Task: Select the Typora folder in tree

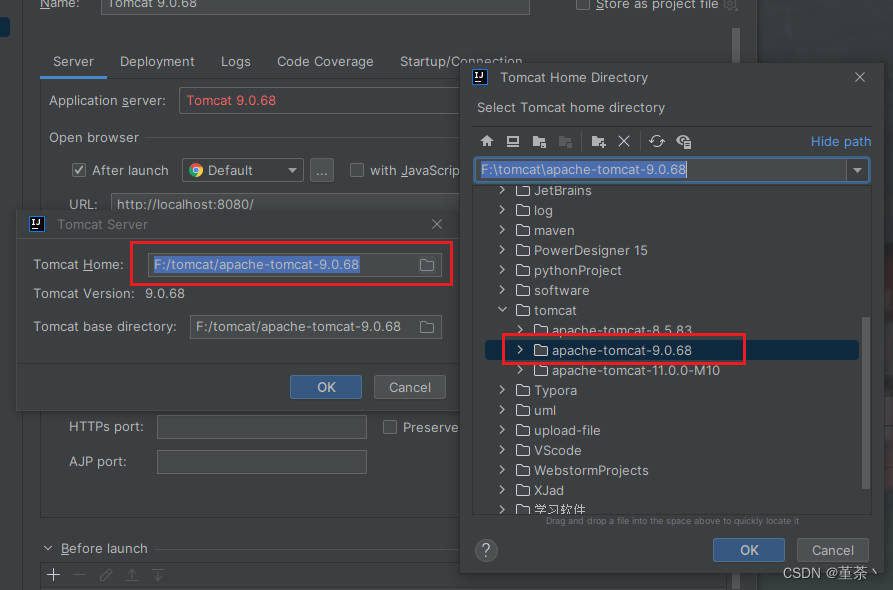Action: (x=555, y=391)
